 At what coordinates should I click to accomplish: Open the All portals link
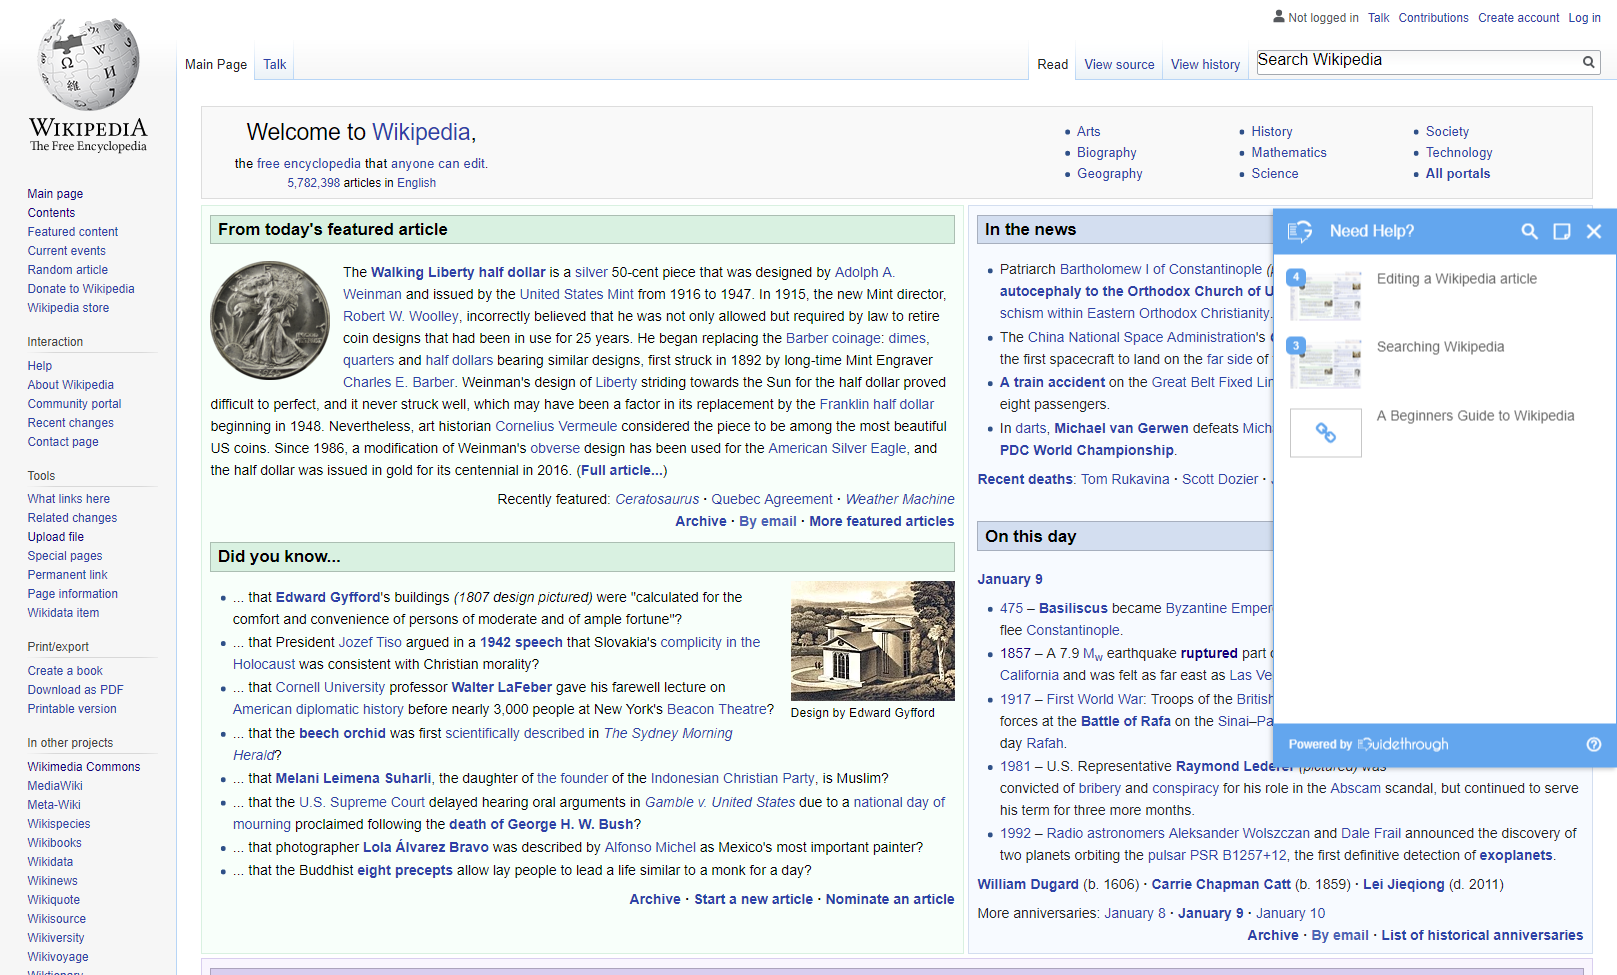point(1458,173)
